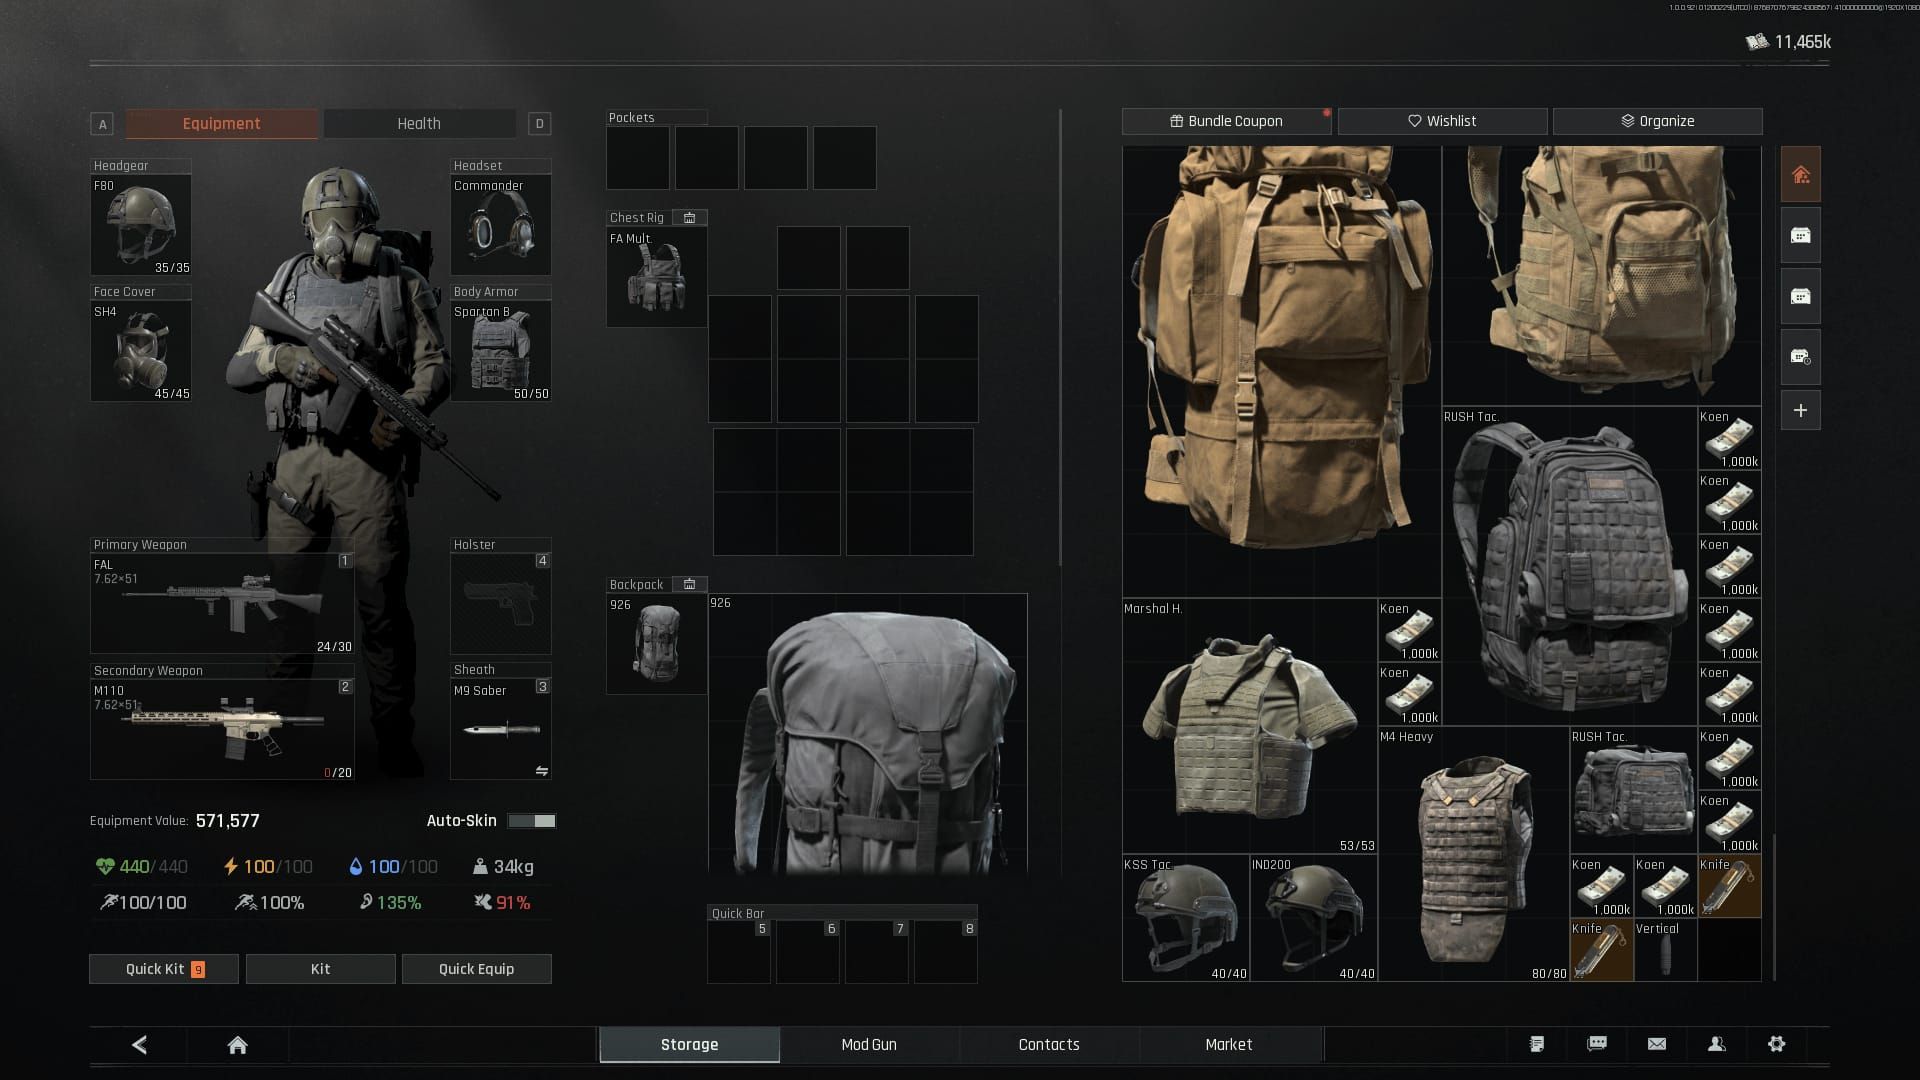Open the mail inbox icon

[x=1656, y=1044]
